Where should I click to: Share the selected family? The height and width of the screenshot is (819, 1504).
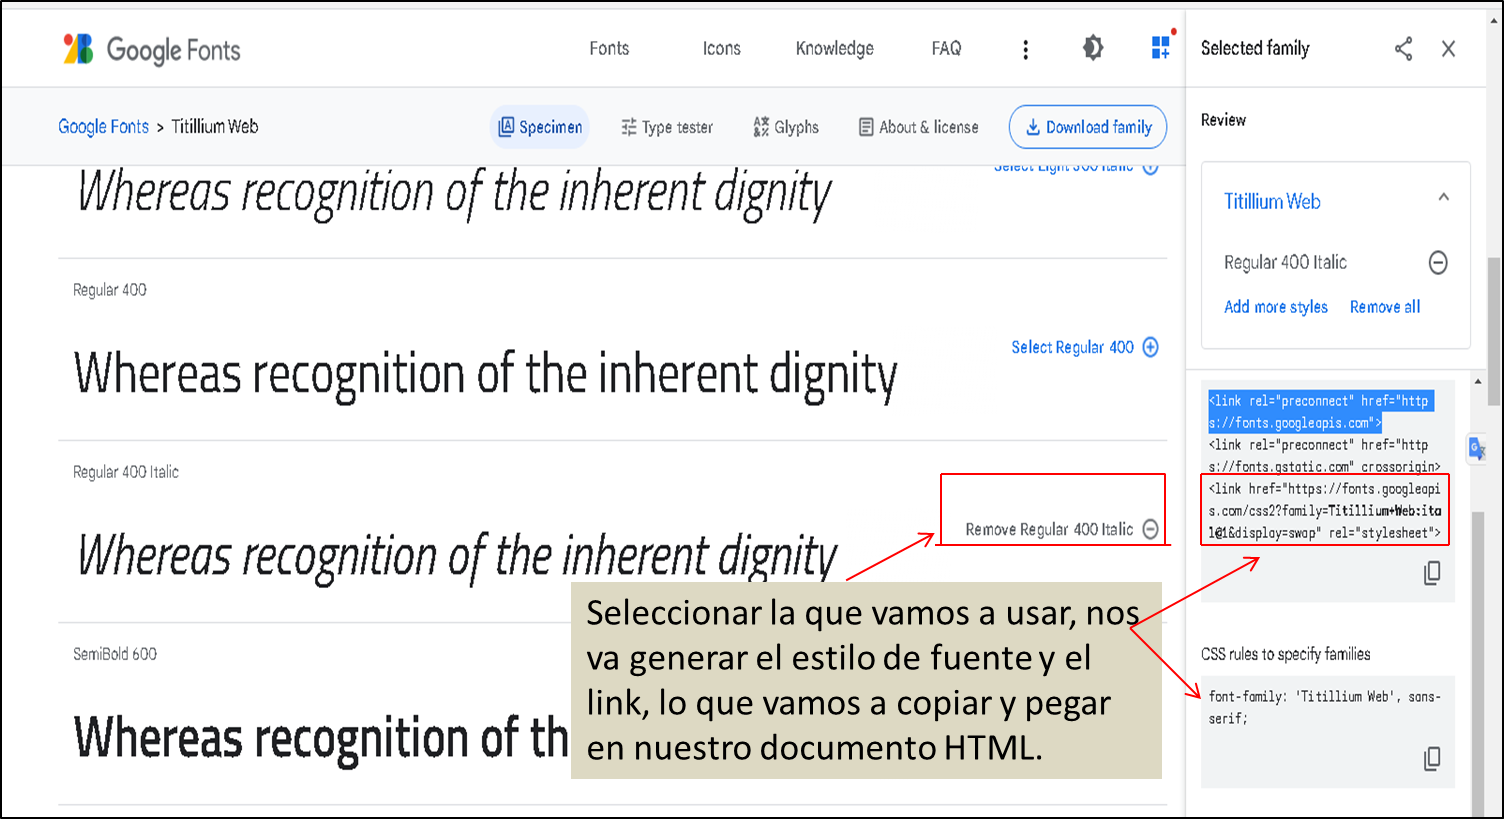pyautogui.click(x=1403, y=48)
